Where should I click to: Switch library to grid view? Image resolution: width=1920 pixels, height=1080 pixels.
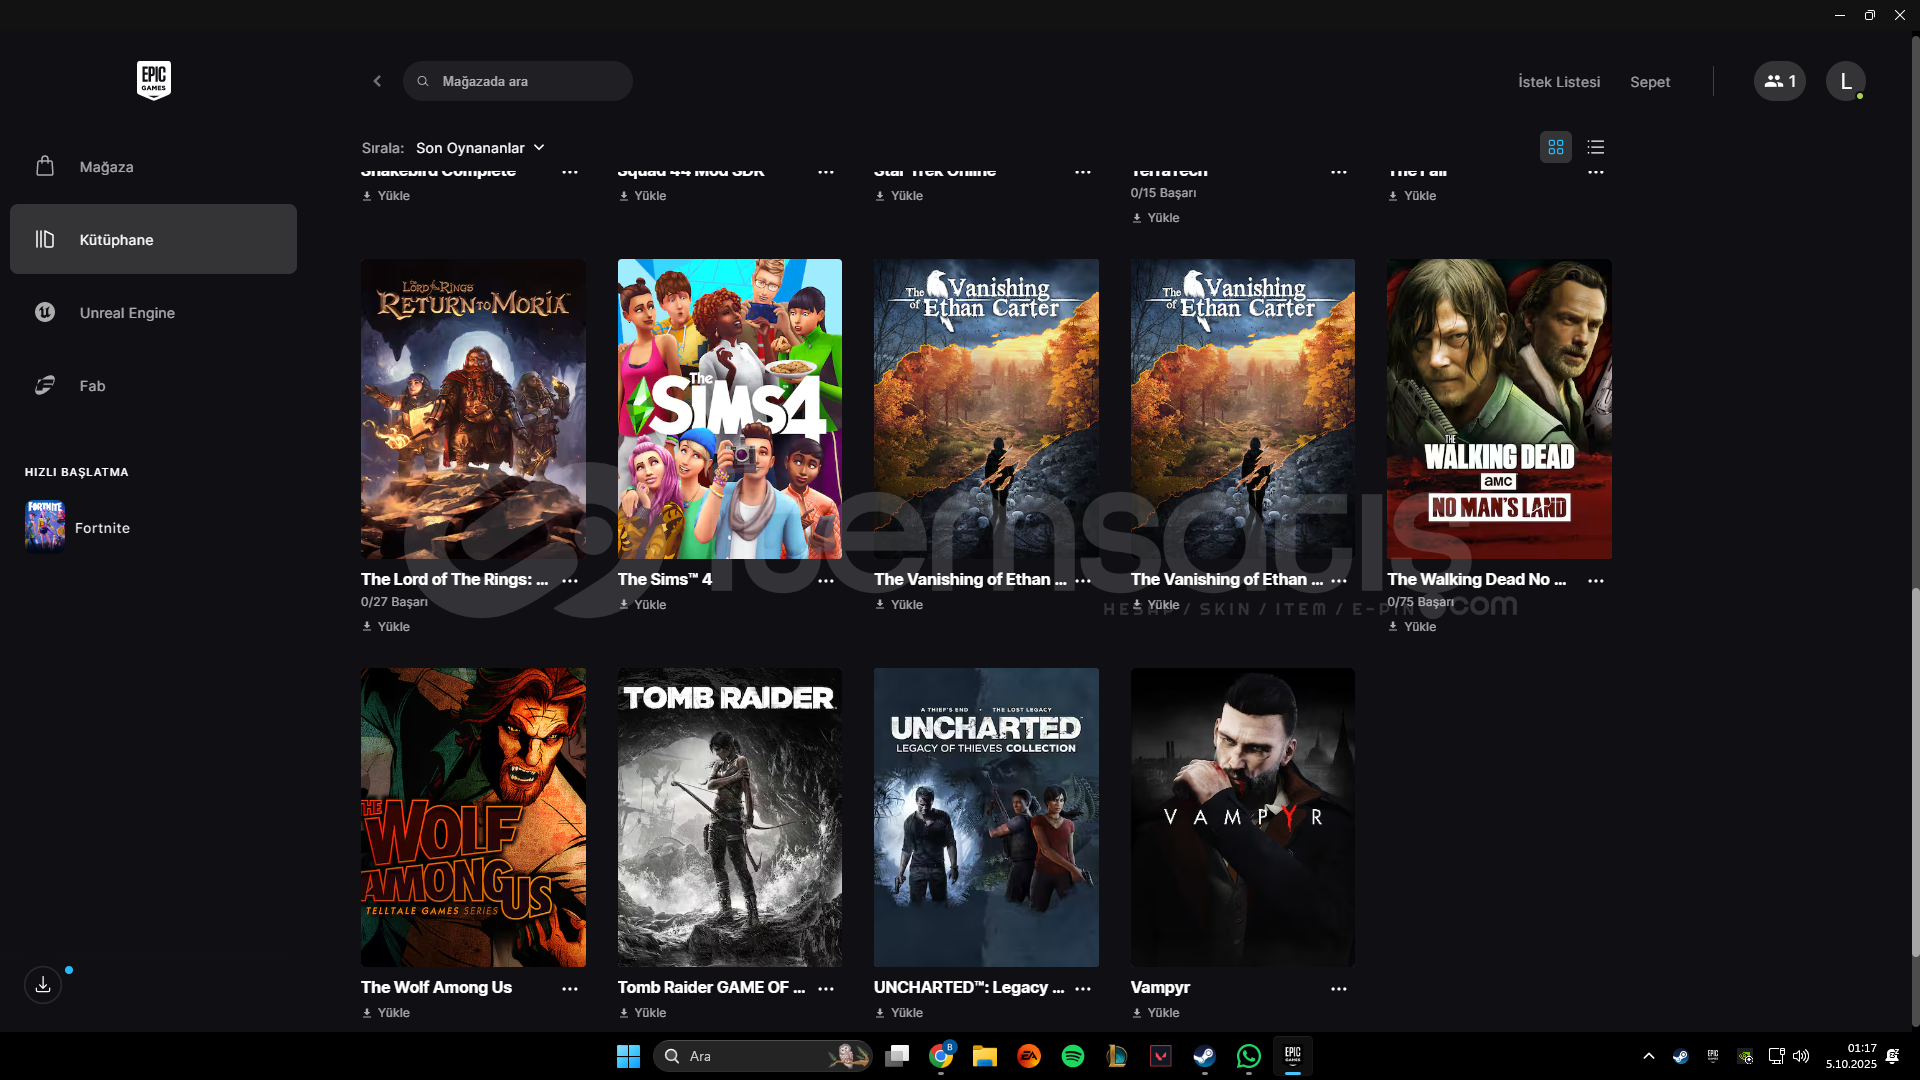click(1555, 147)
